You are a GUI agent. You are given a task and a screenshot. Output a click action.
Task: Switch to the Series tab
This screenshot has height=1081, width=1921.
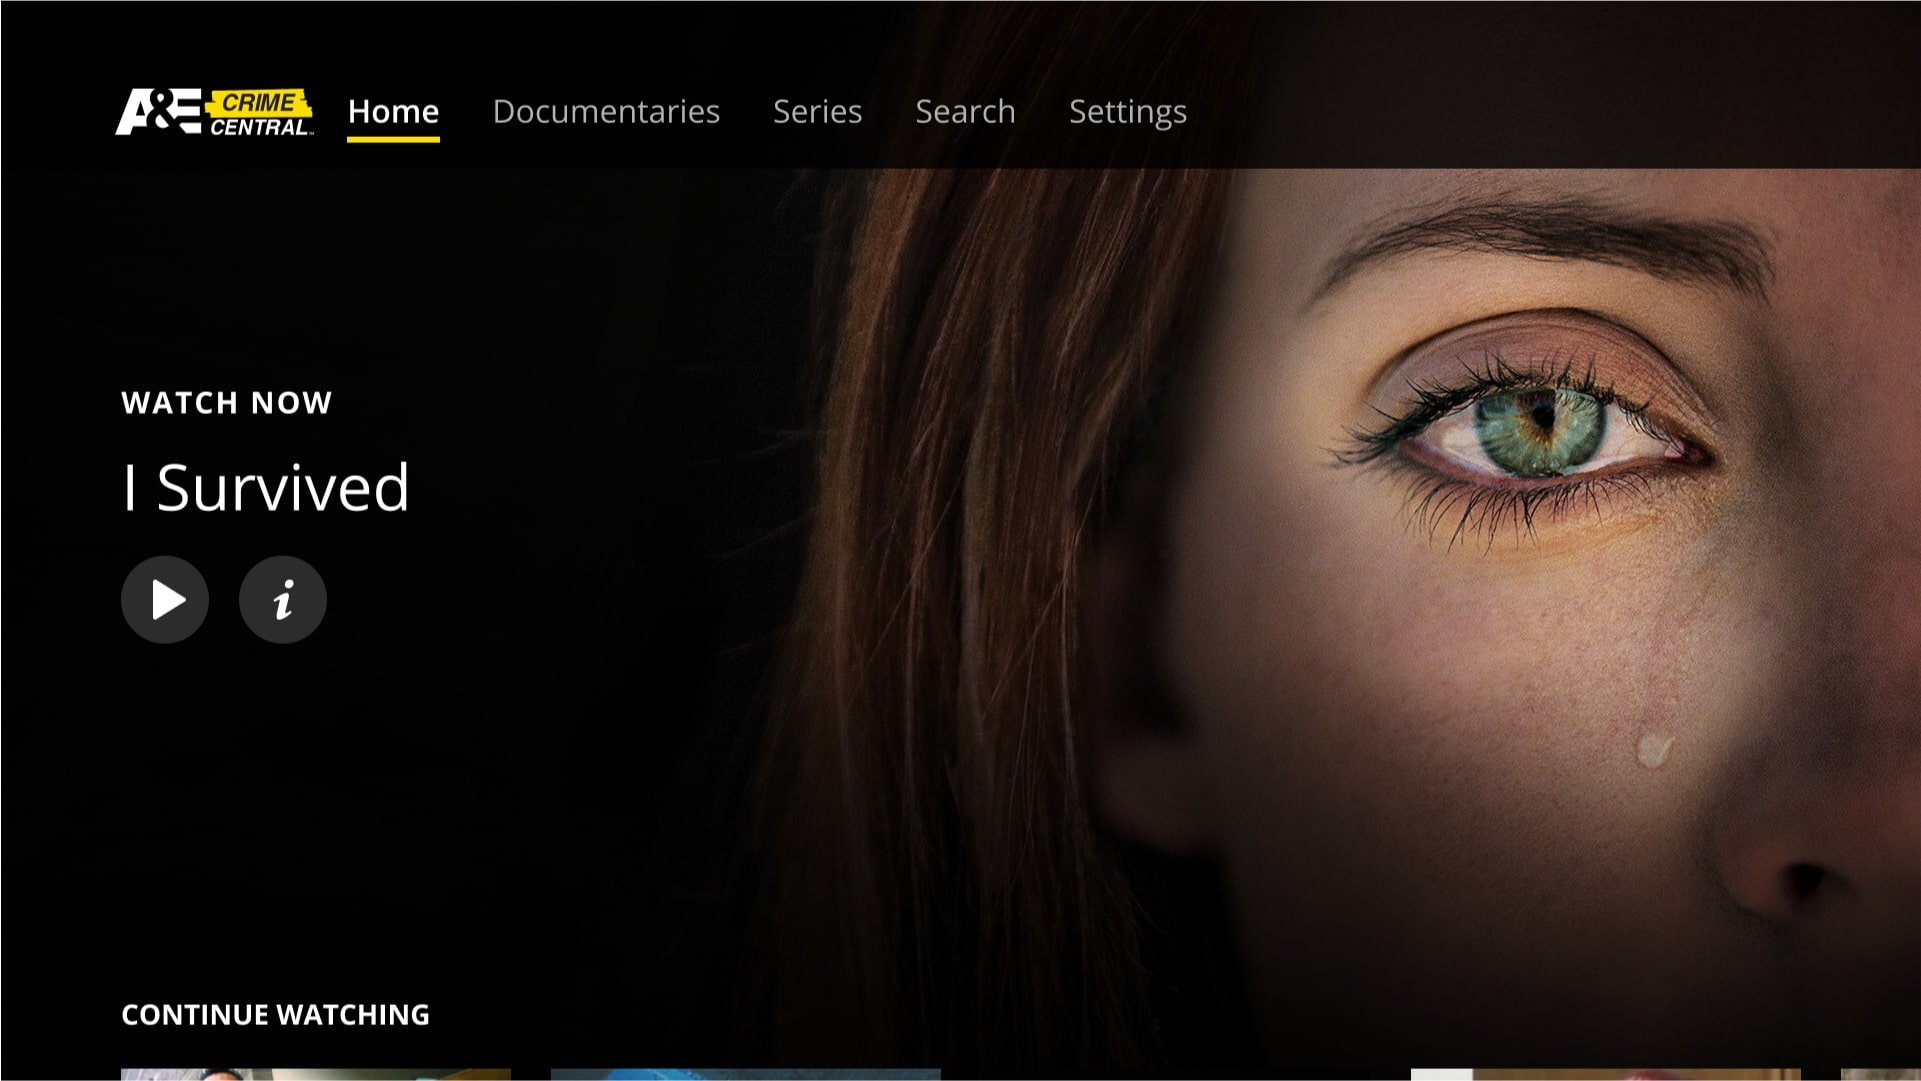click(x=817, y=111)
